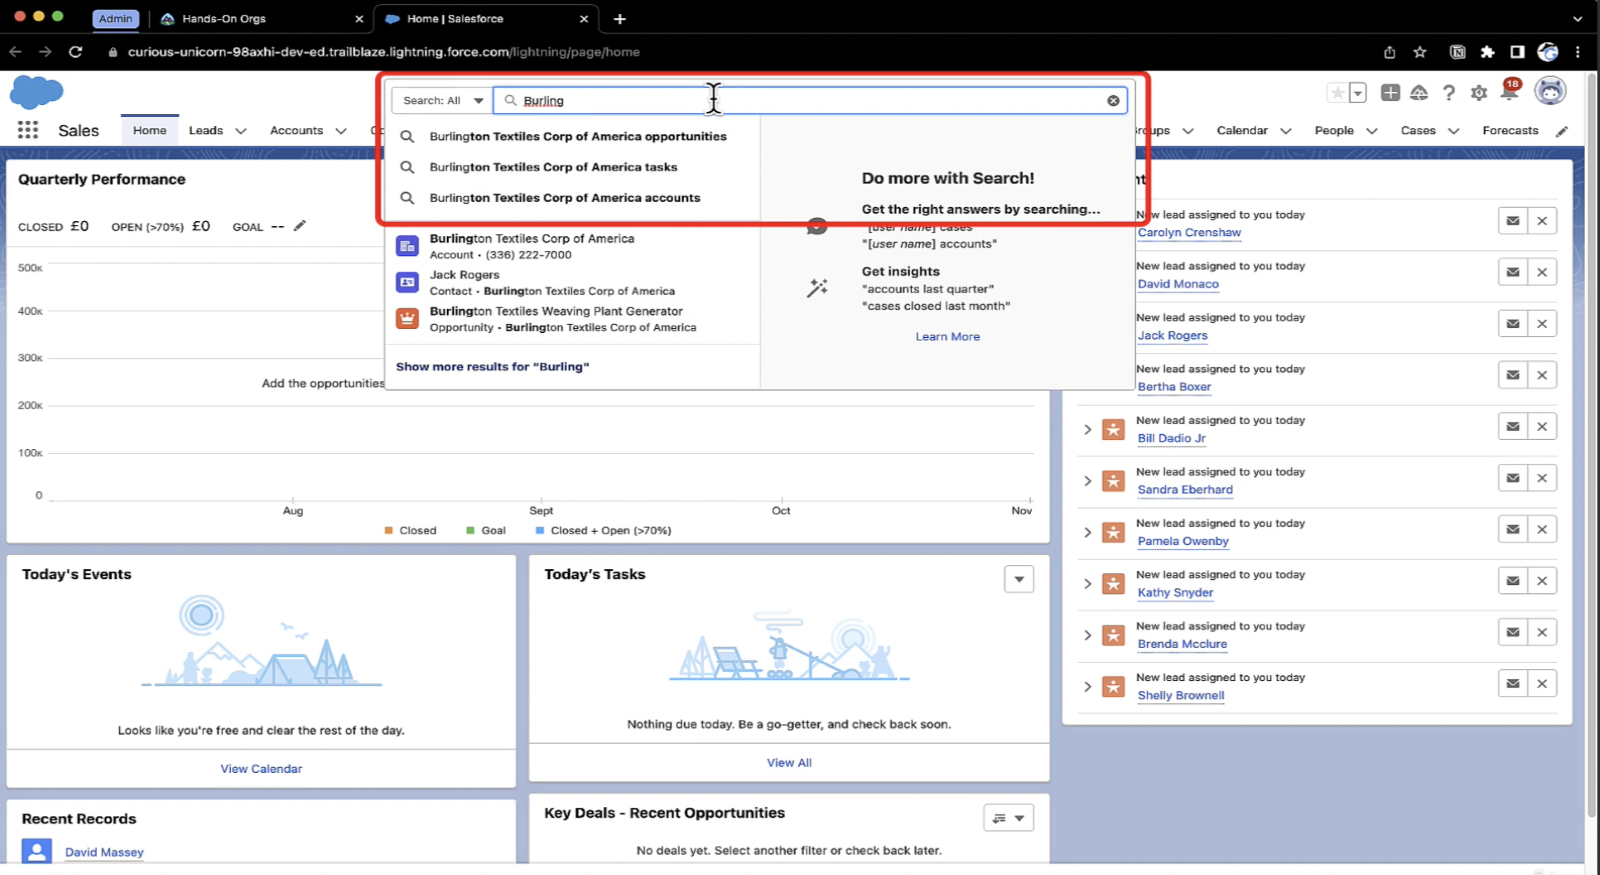Open the People tab dropdown arrow
Screen dimensions: 1600x875
(x=1372, y=131)
